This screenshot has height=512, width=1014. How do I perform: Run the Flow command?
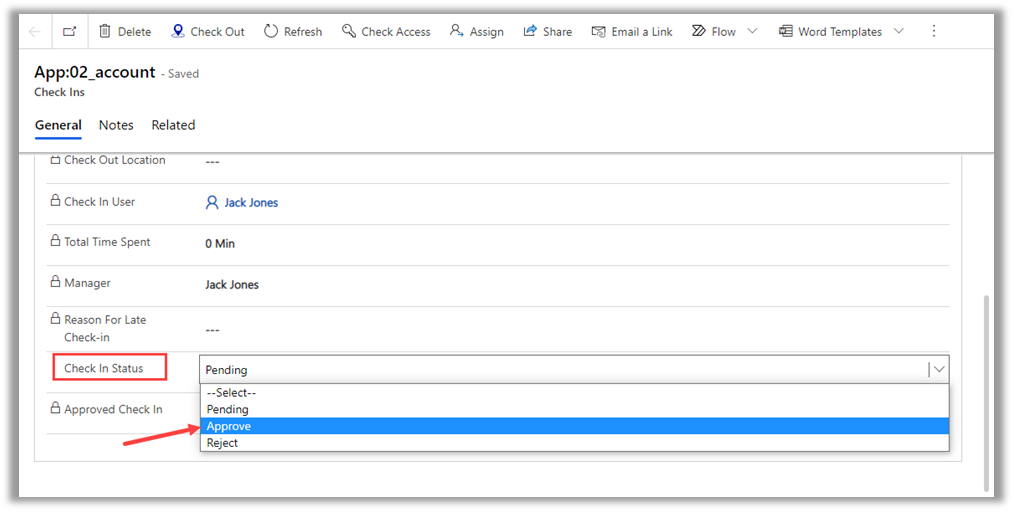click(x=714, y=31)
